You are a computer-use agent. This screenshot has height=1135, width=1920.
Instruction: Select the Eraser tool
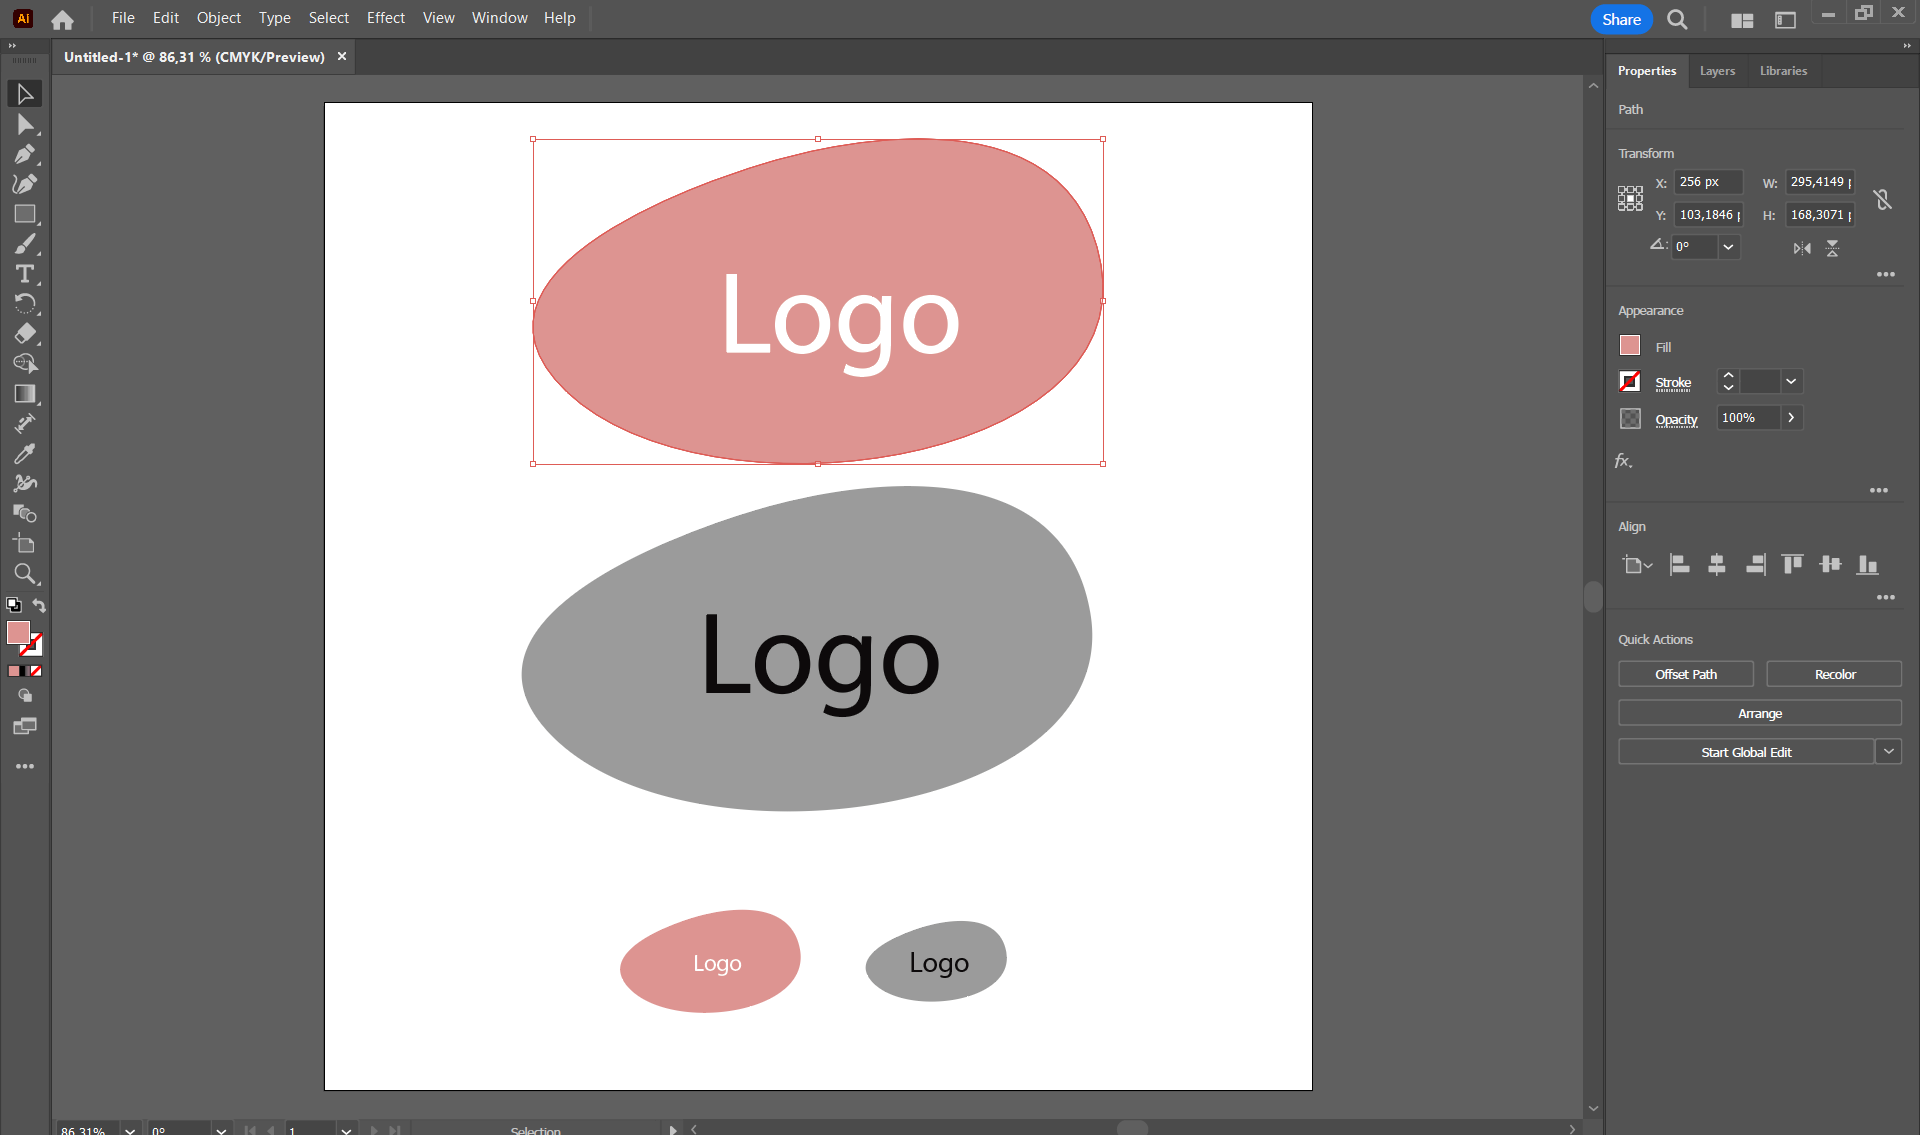[24, 334]
